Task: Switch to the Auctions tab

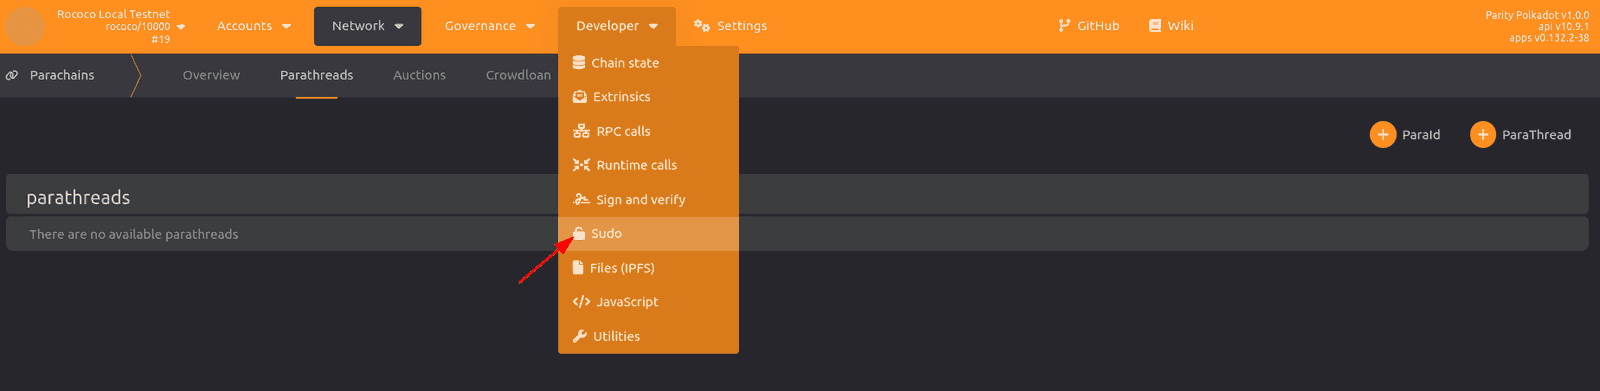Action: 419,75
